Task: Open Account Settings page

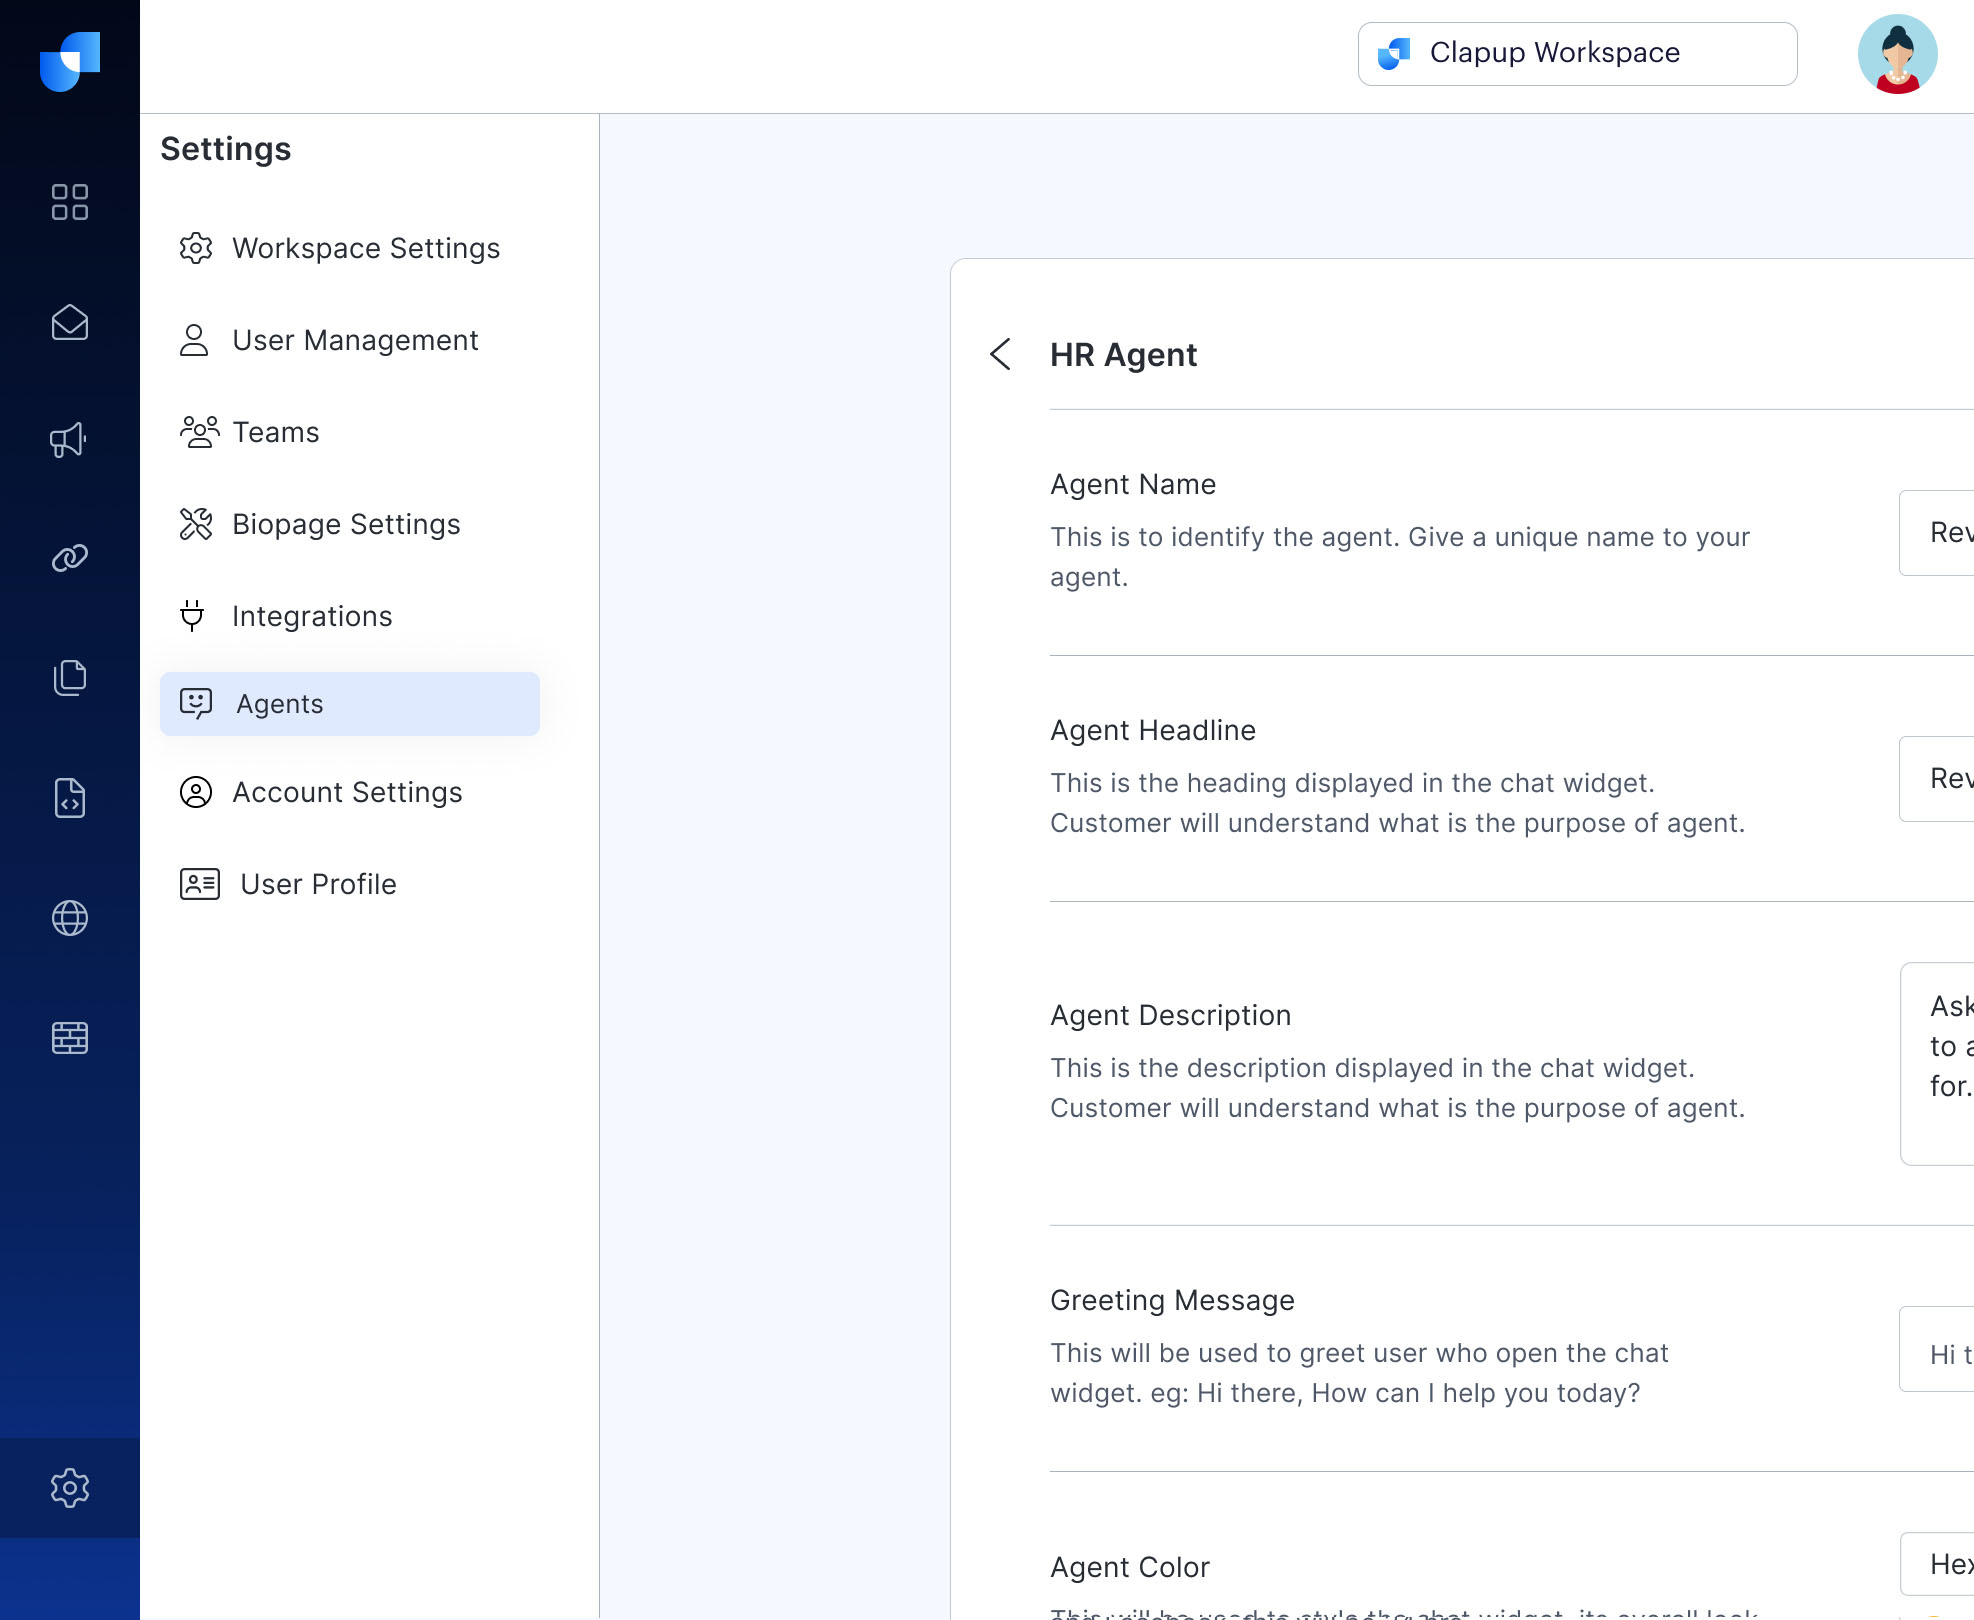Action: point(350,792)
